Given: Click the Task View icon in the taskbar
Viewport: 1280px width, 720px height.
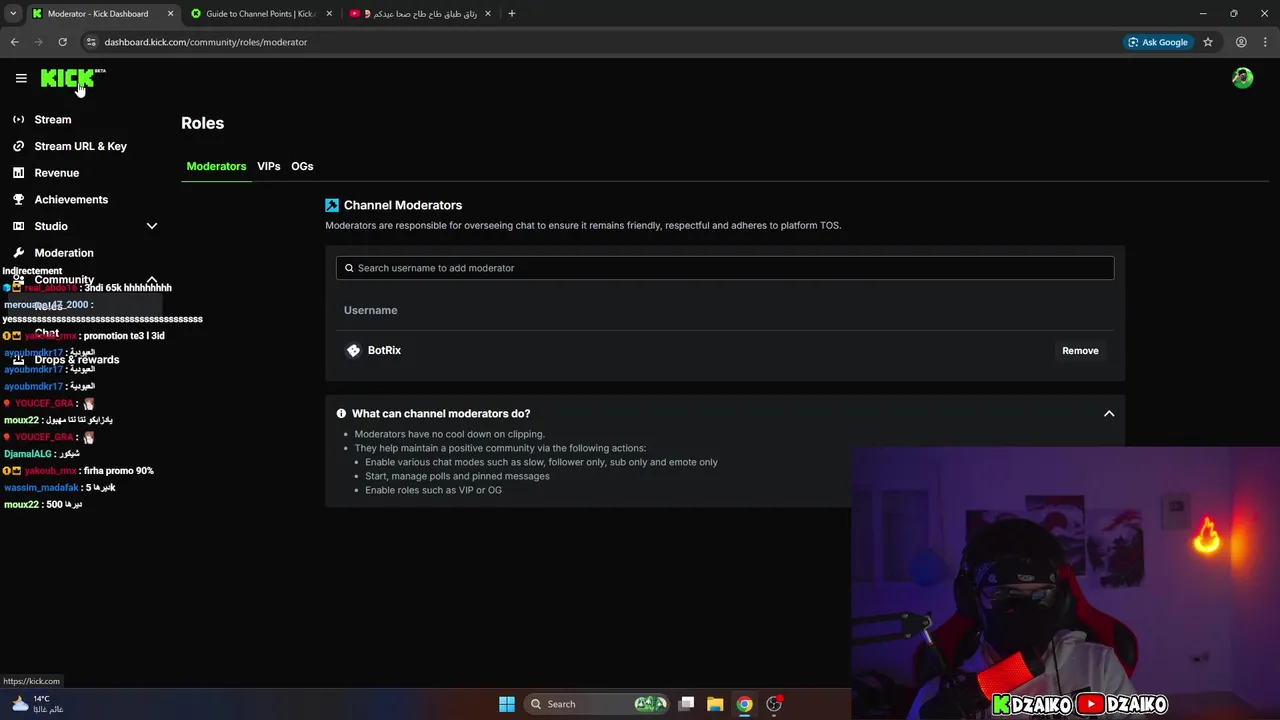Looking at the screenshot, I should click(x=686, y=704).
